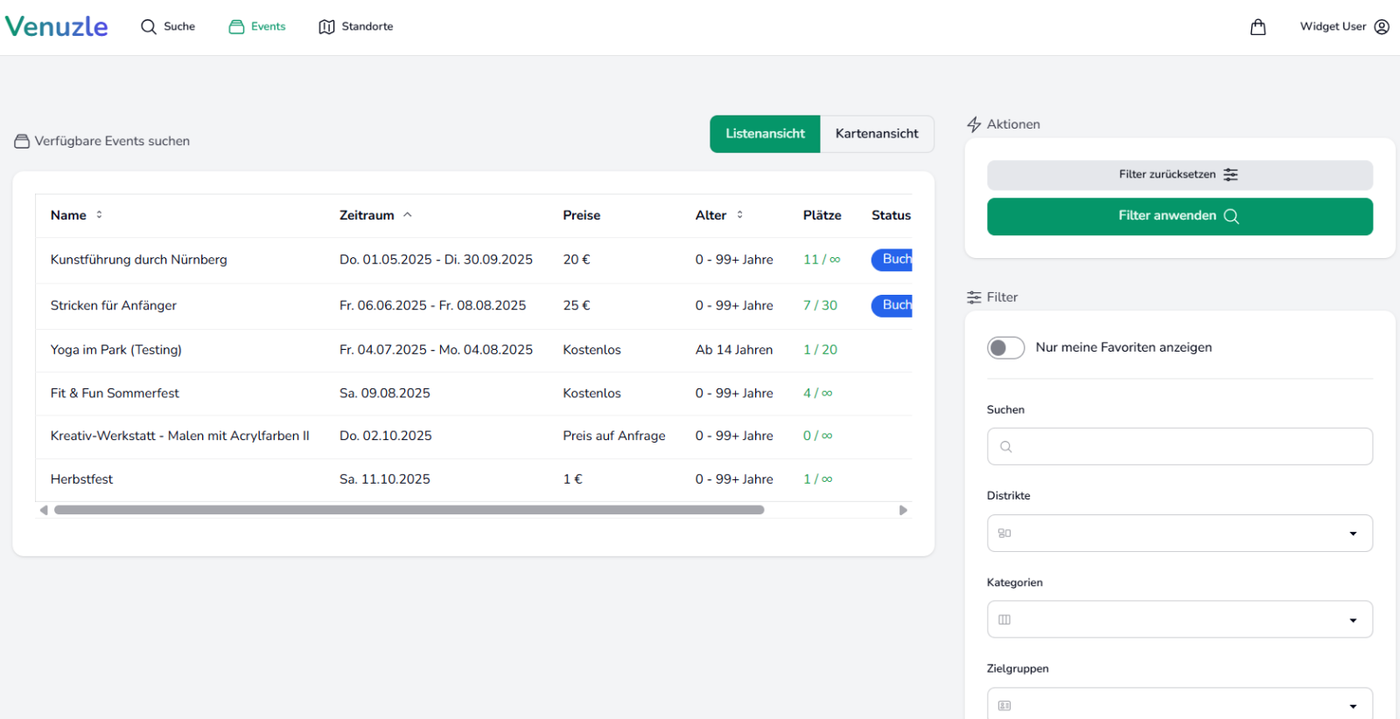Open the Zielgruppen dropdown
The image size is (1400, 719).
pos(1180,703)
